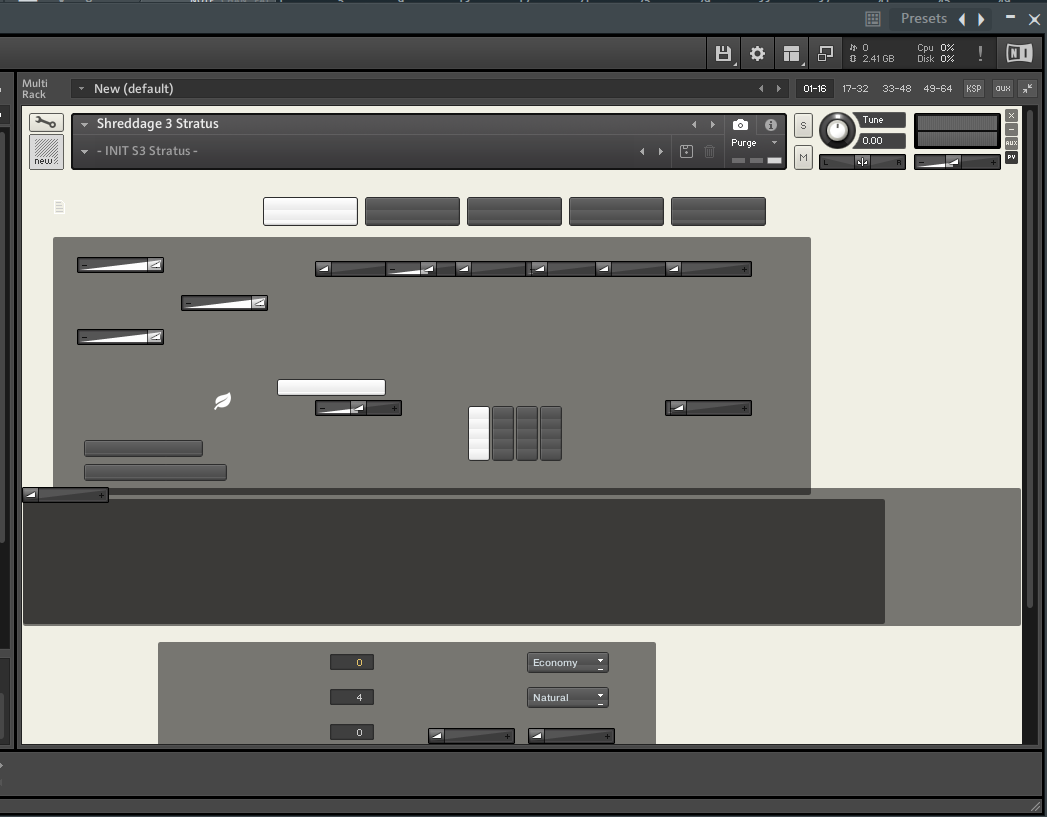
Task: Click the NI logo
Action: pos(1019,53)
